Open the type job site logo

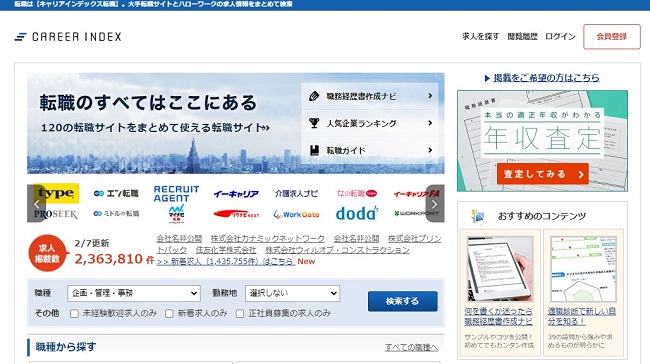click(x=57, y=193)
